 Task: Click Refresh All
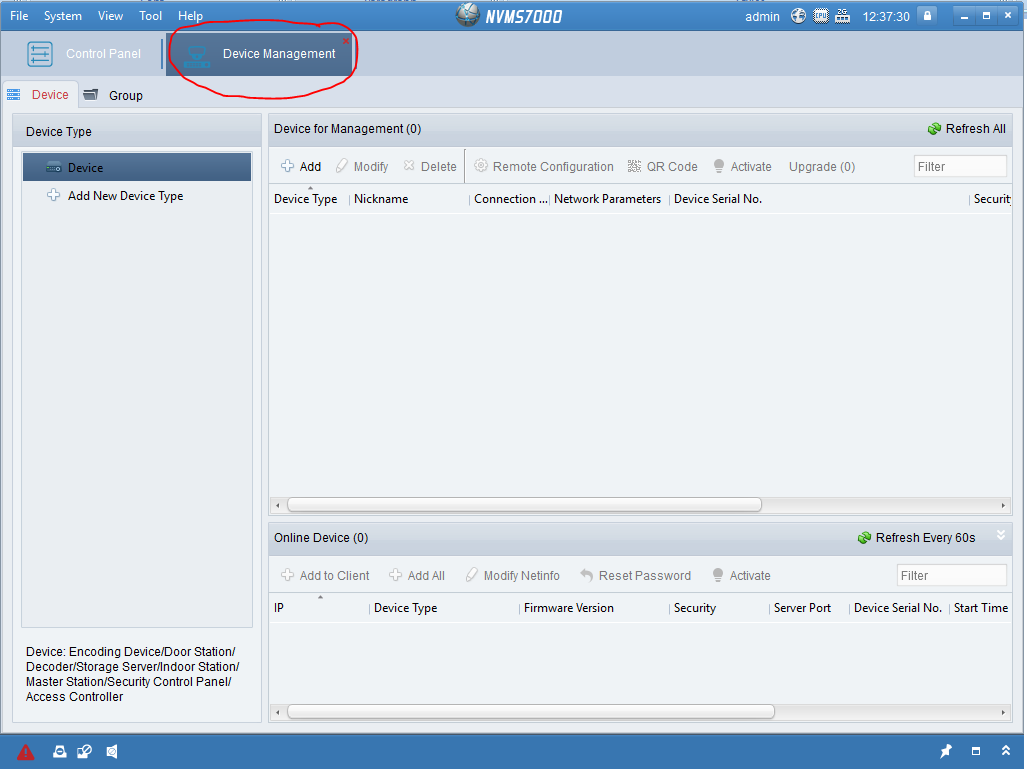[967, 129]
